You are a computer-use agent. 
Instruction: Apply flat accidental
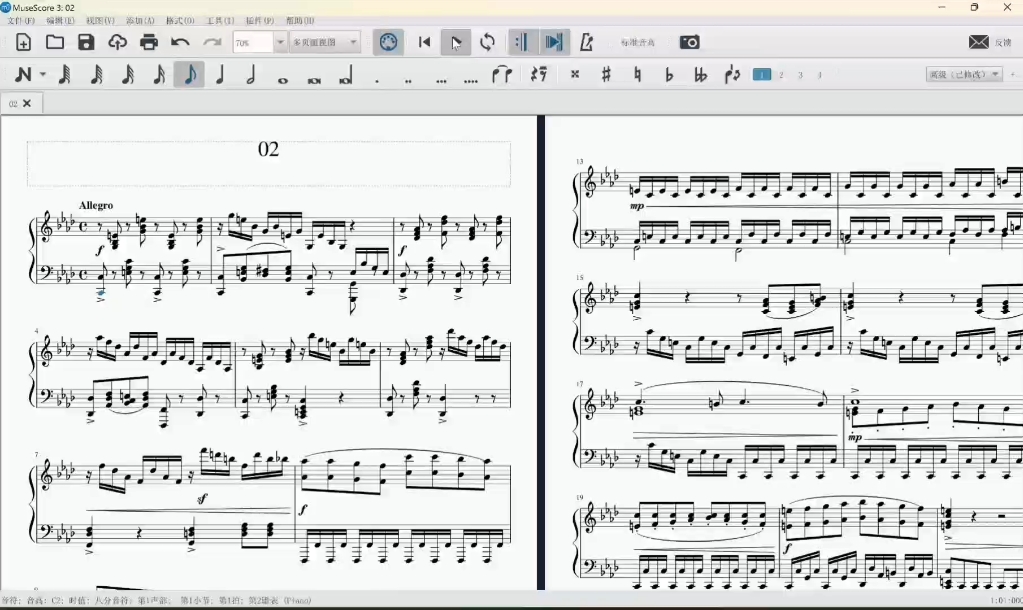coord(669,74)
